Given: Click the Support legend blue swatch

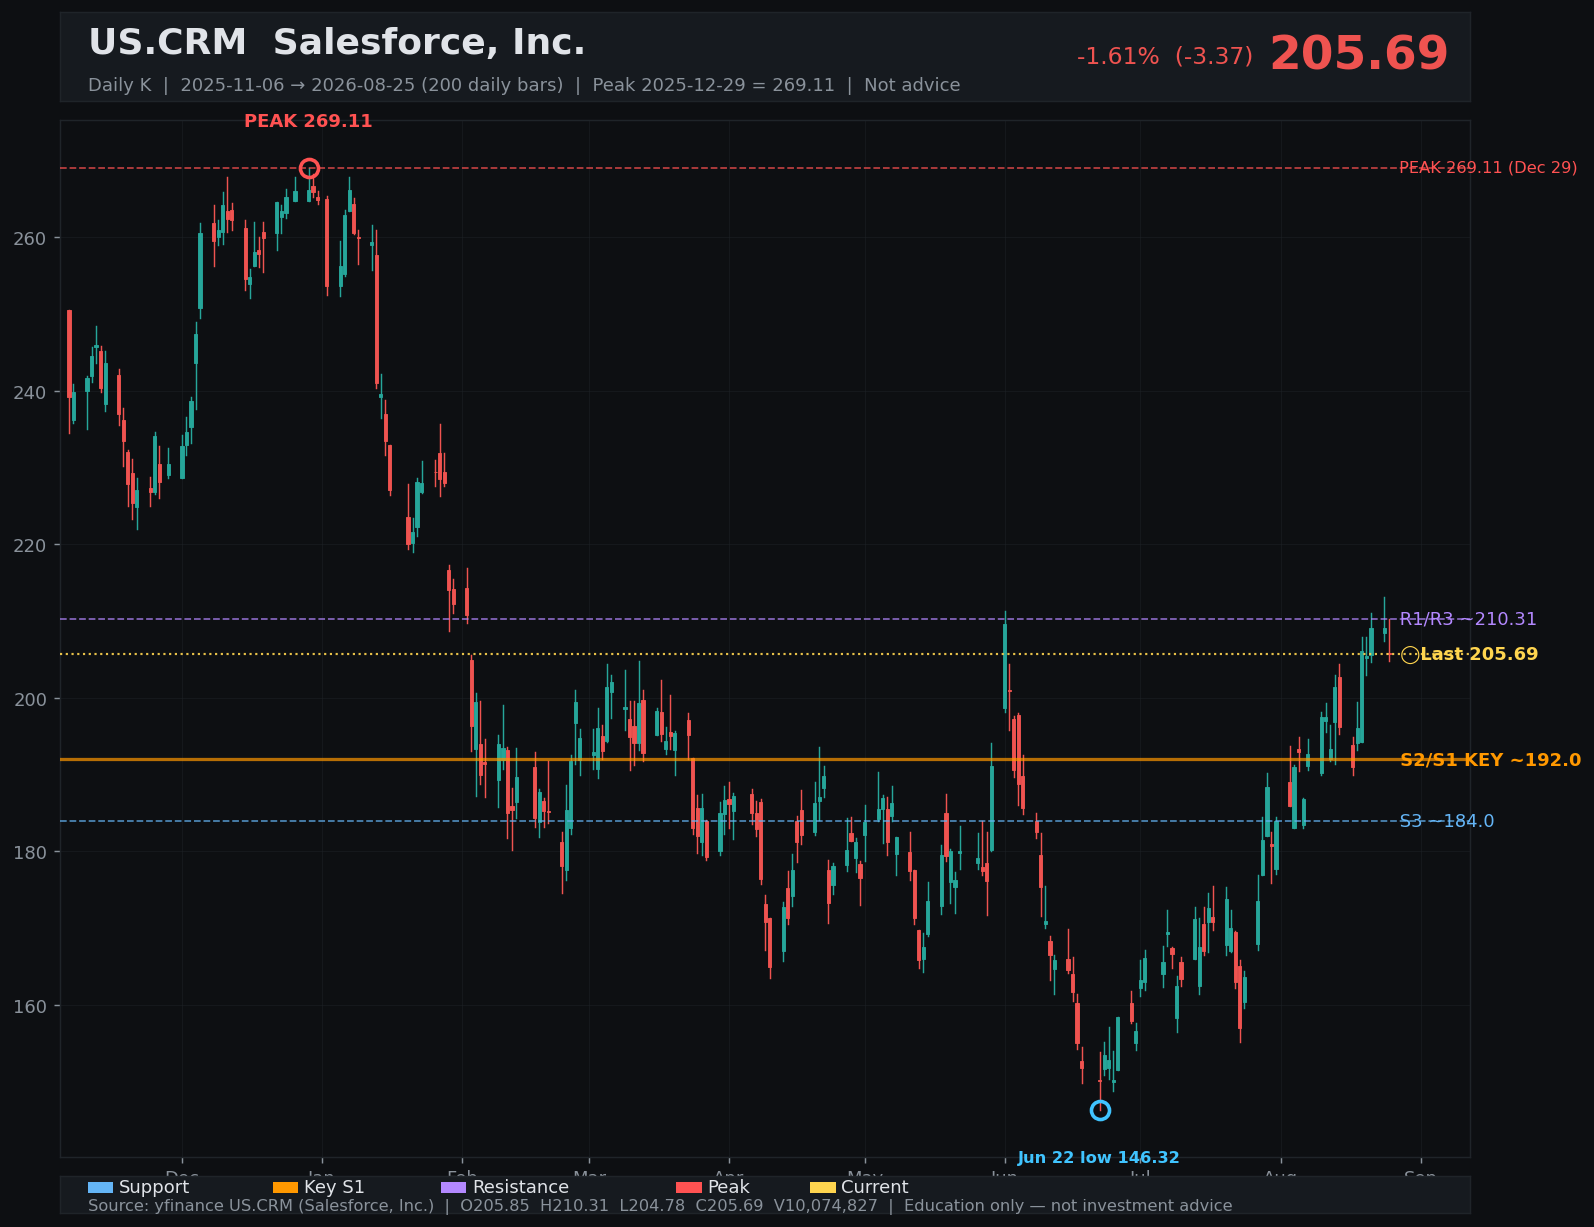Looking at the screenshot, I should 100,1187.
